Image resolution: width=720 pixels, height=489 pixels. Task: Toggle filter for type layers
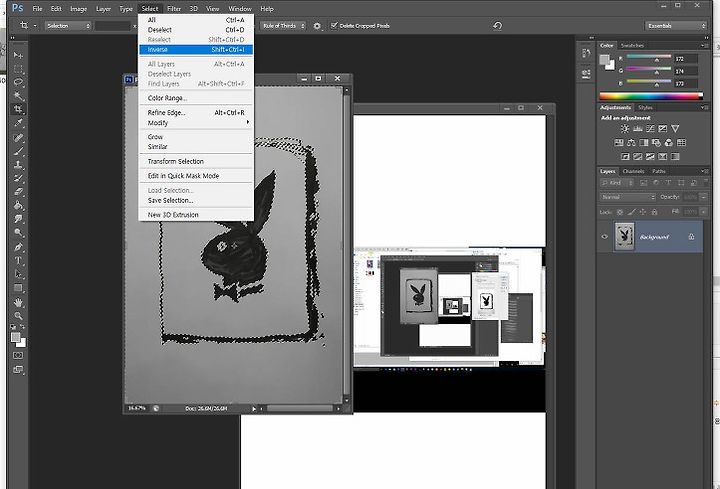point(668,183)
